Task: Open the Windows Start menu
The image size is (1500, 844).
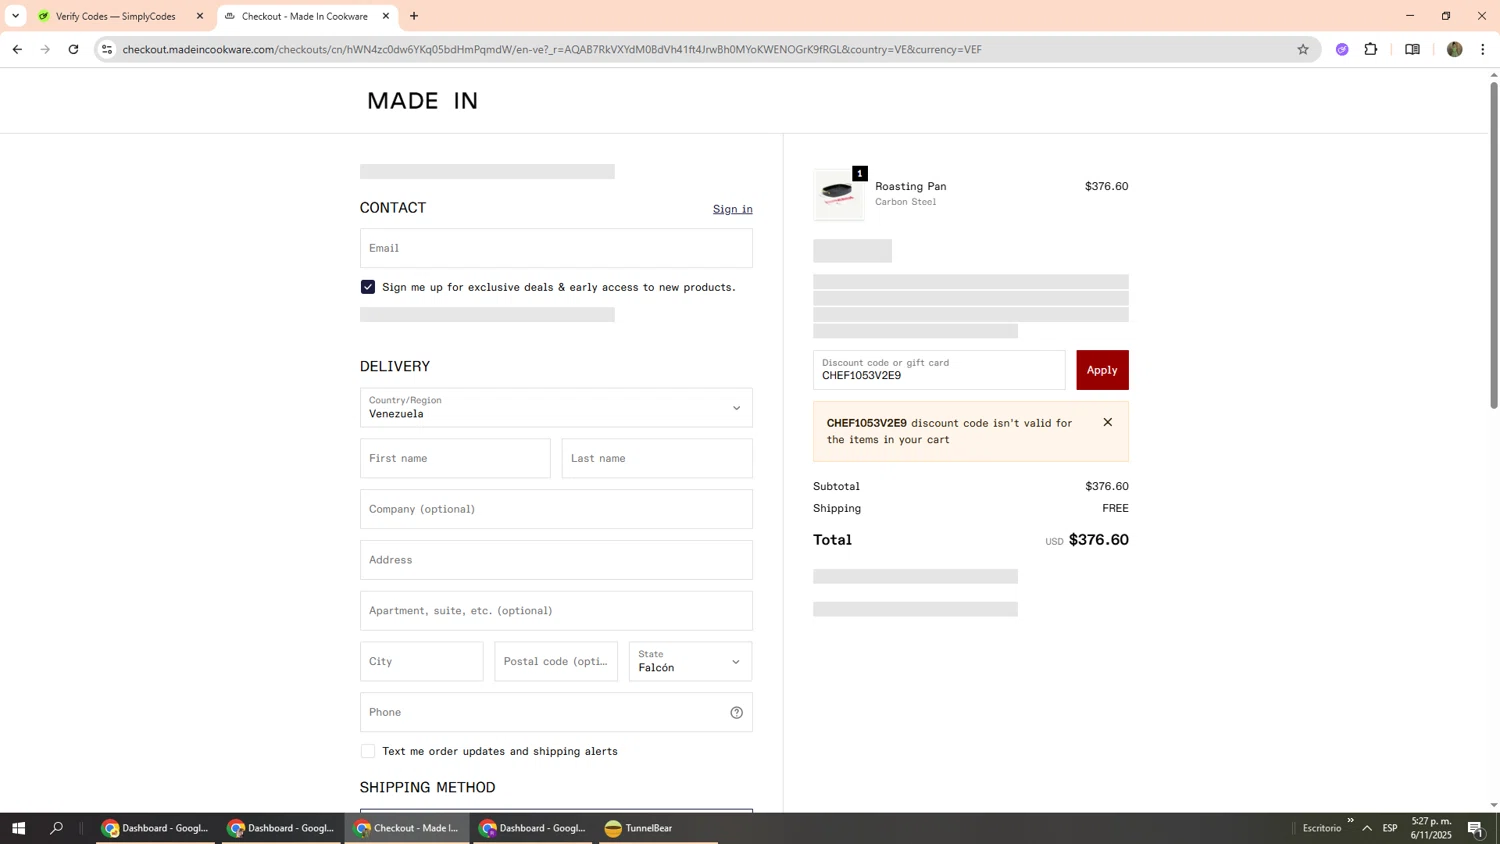Action: (18, 828)
